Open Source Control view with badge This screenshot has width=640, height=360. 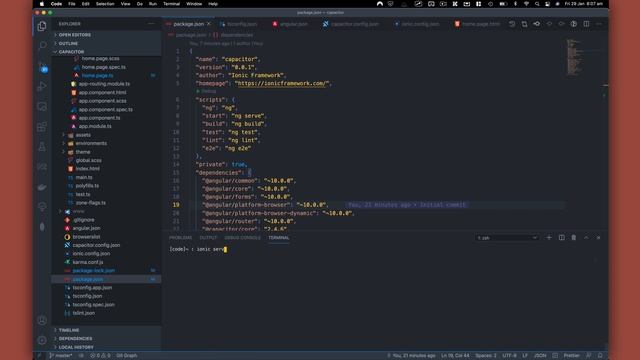coord(42,67)
